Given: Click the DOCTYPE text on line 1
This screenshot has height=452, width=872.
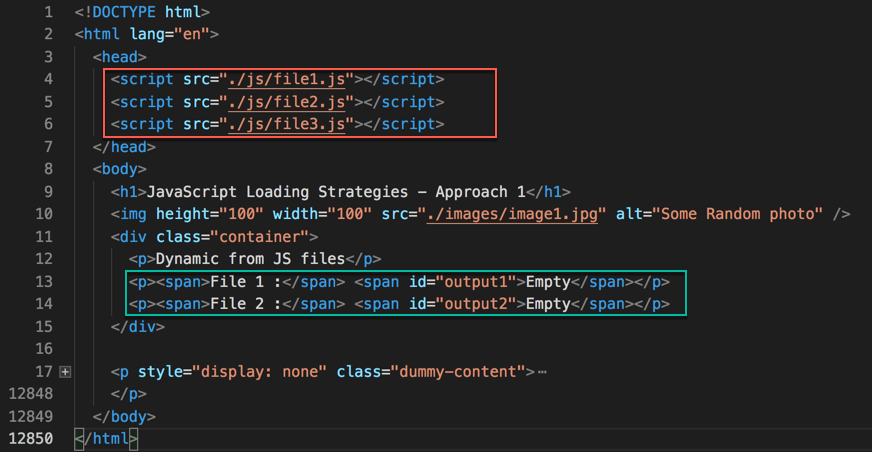Looking at the screenshot, I should click(x=124, y=12).
